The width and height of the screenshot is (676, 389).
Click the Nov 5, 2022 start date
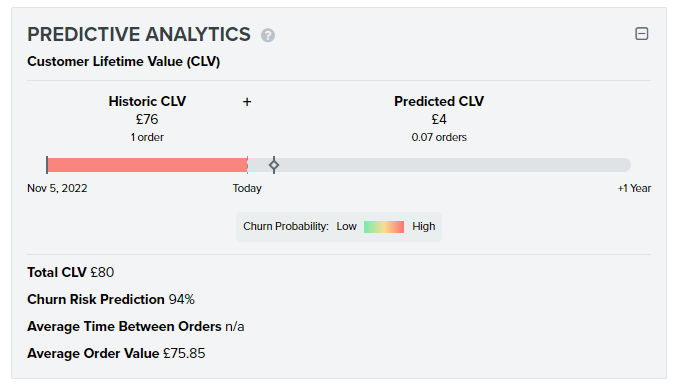click(57, 188)
